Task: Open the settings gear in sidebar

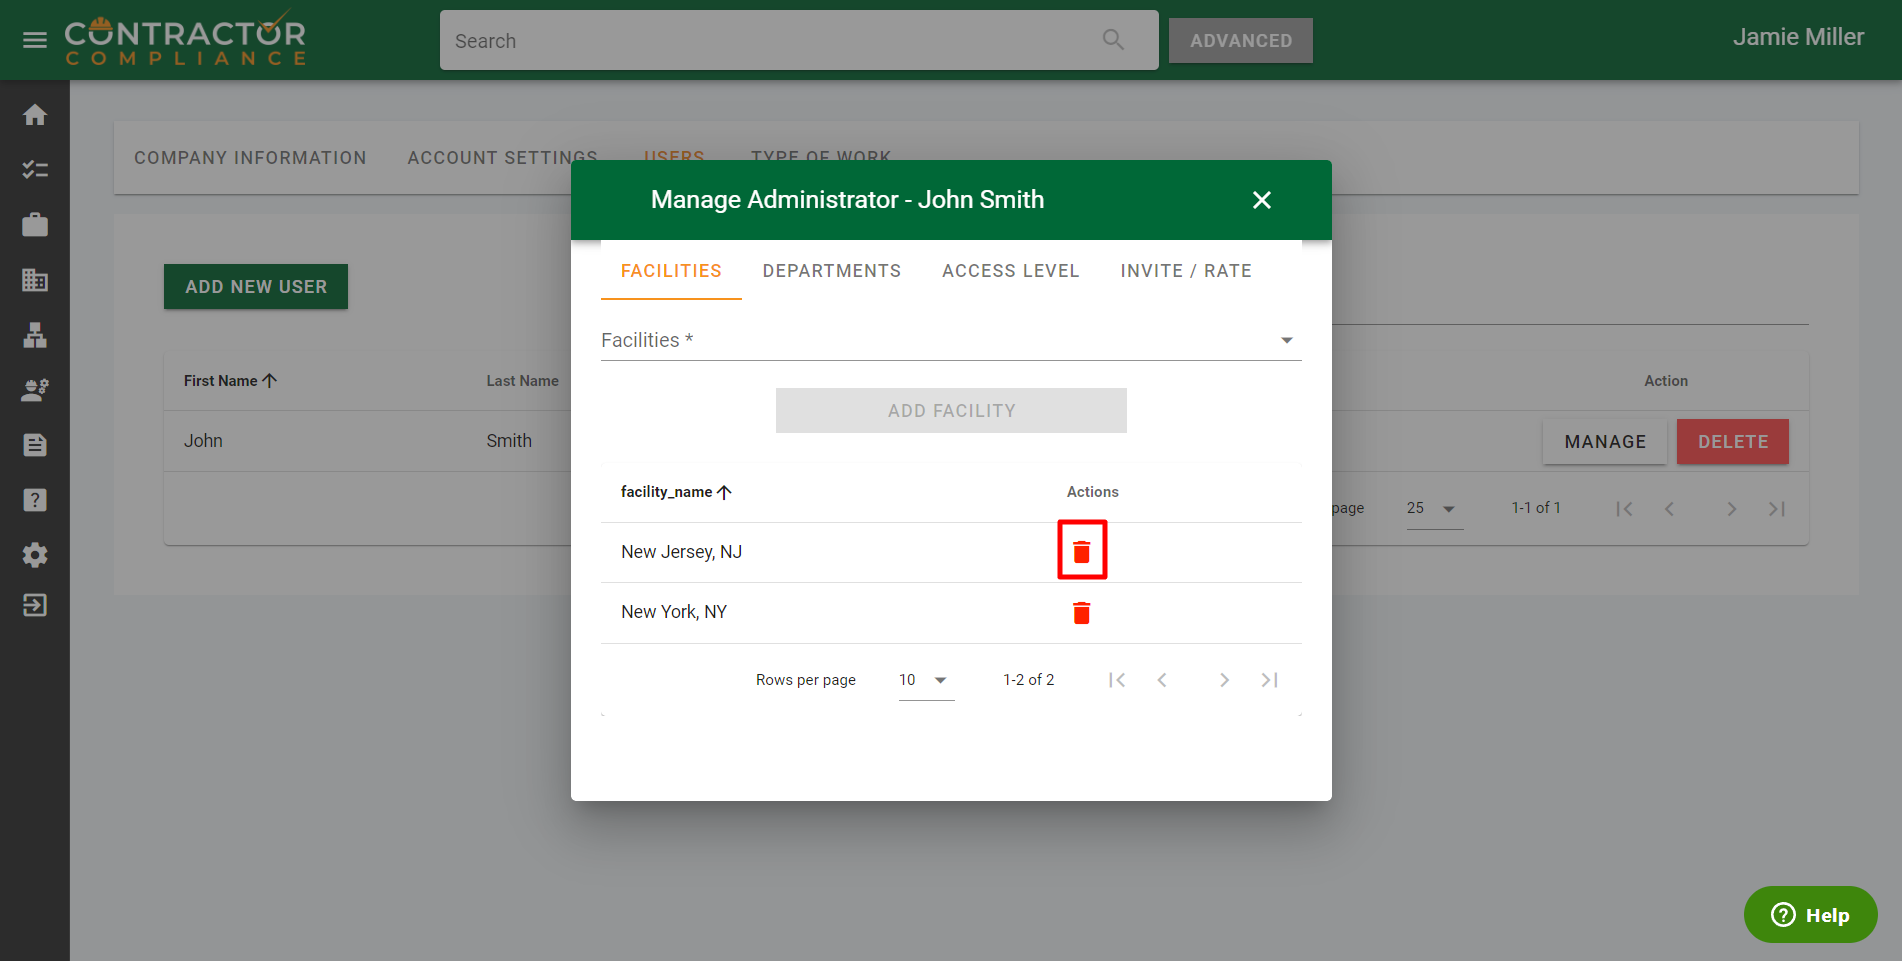Action: tap(35, 555)
